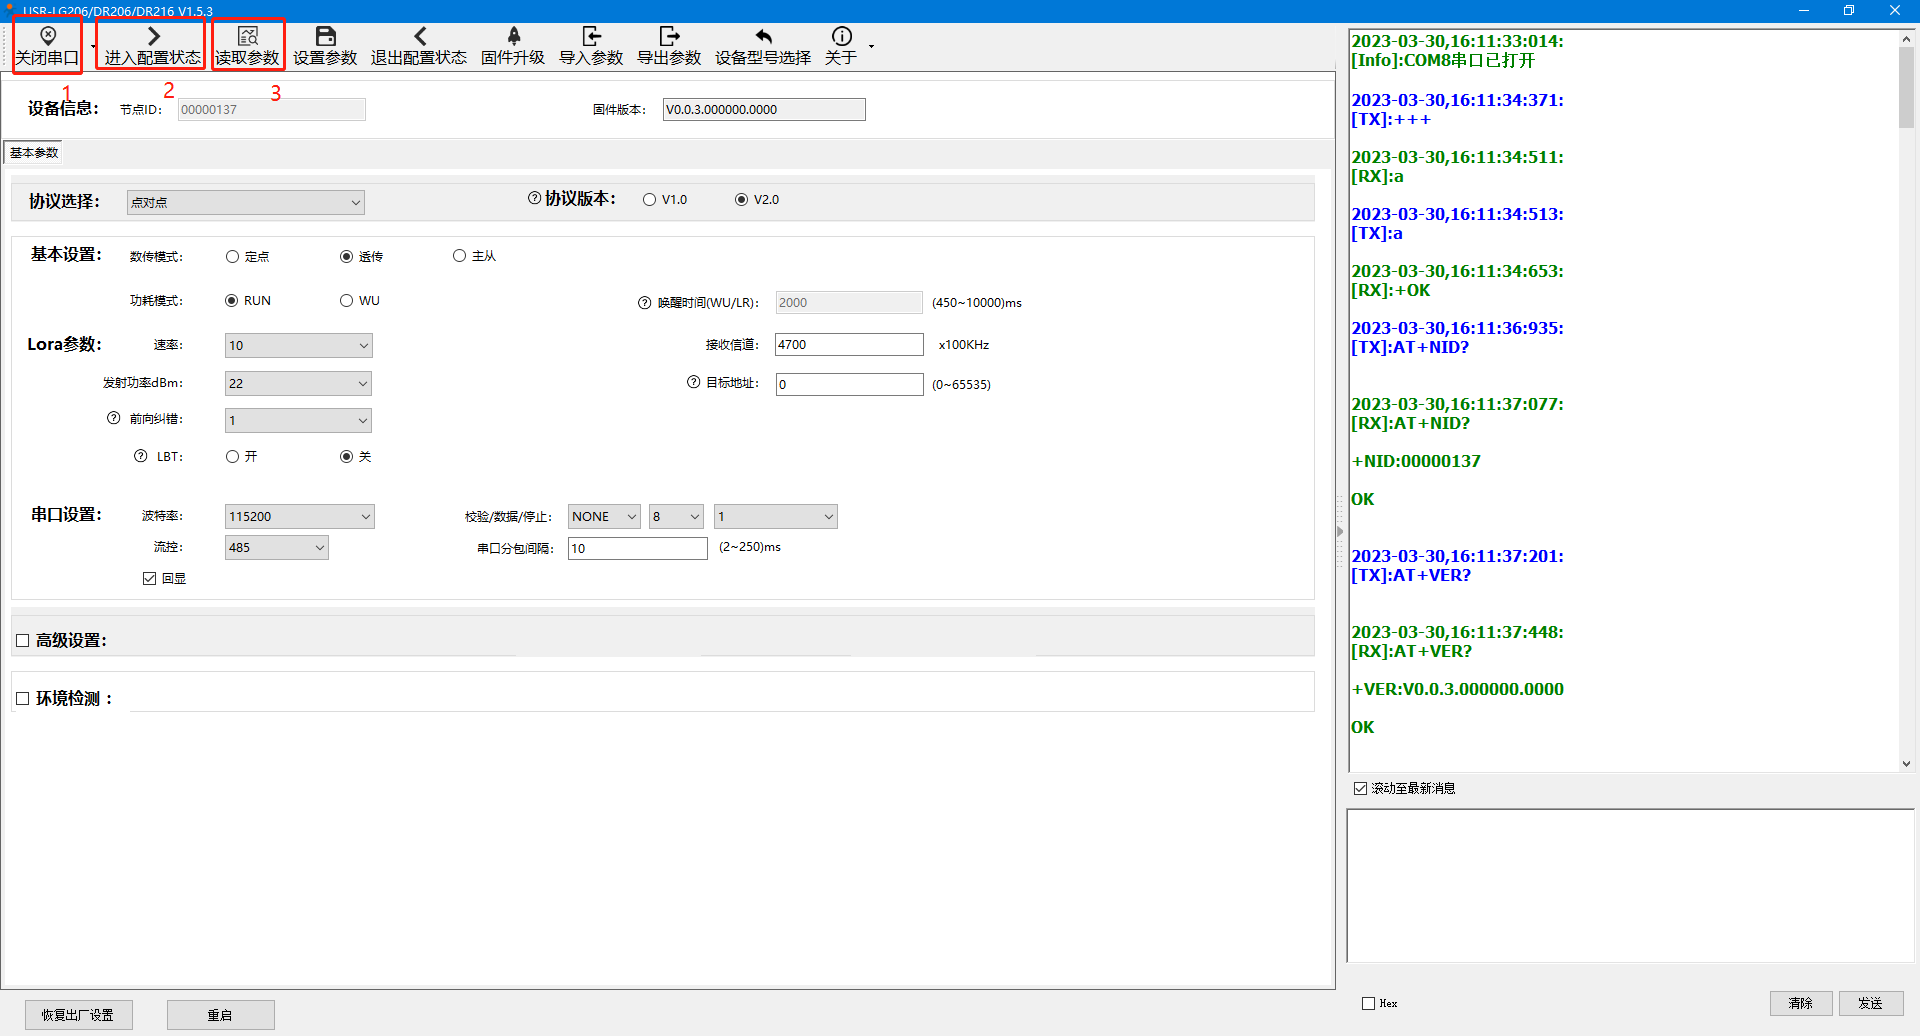This screenshot has width=1920, height=1036.
Task: Click the 导入参数 import icon
Action: 591,47
